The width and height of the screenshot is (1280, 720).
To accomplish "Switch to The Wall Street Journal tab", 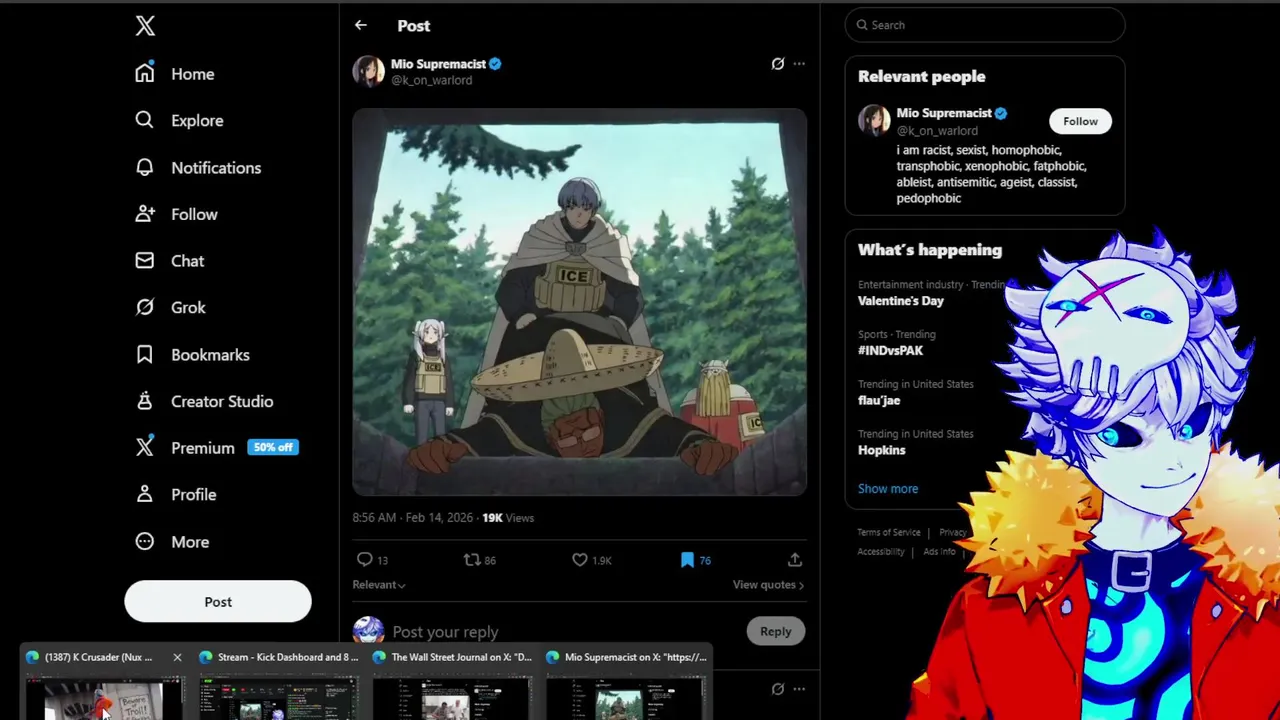I will pyautogui.click(x=452, y=684).
